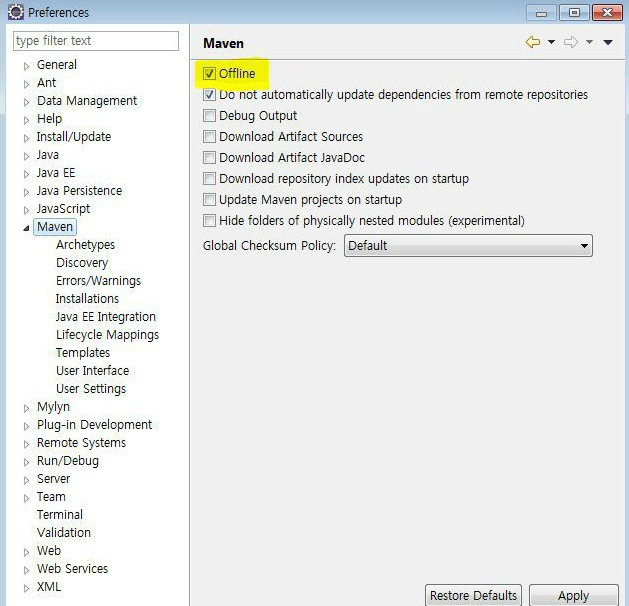
Task: Expand the XML node arrow
Action: pyautogui.click(x=26, y=588)
